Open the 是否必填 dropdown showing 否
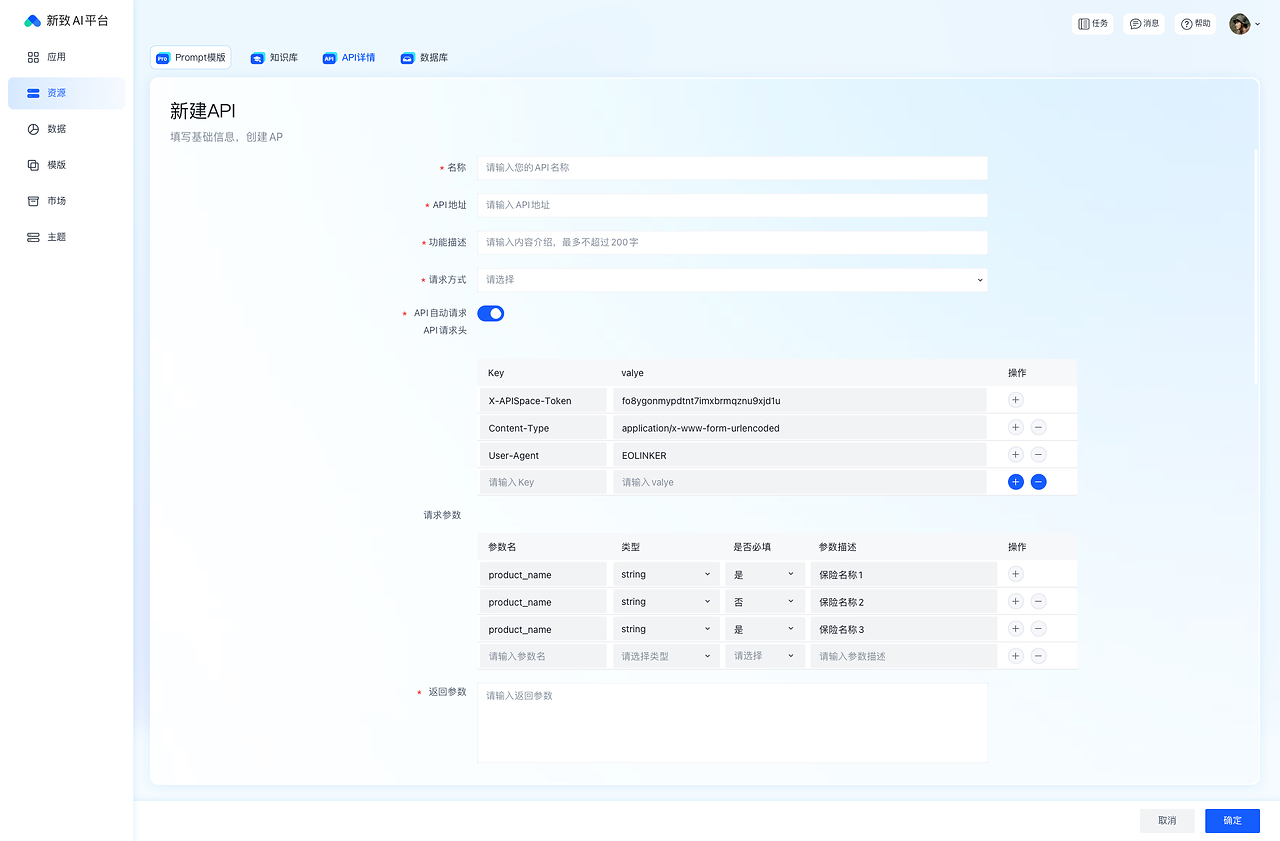 coord(764,602)
